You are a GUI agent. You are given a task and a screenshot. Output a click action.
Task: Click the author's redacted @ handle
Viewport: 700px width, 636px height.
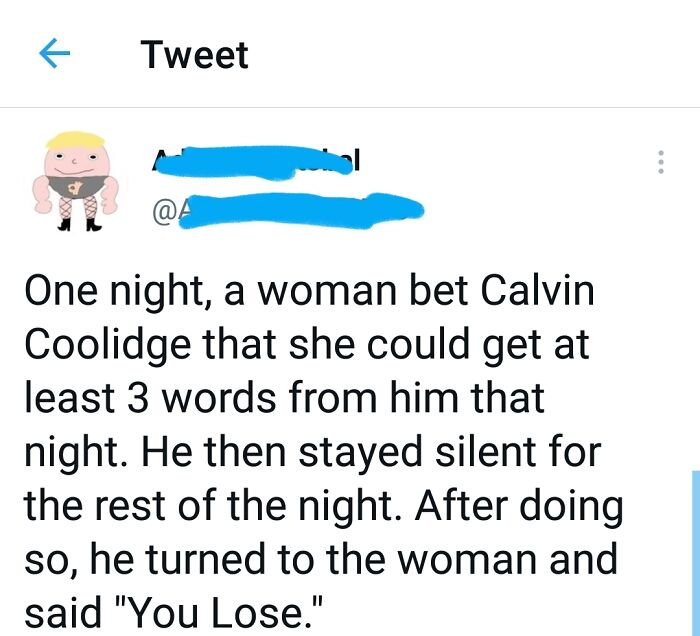click(287, 210)
